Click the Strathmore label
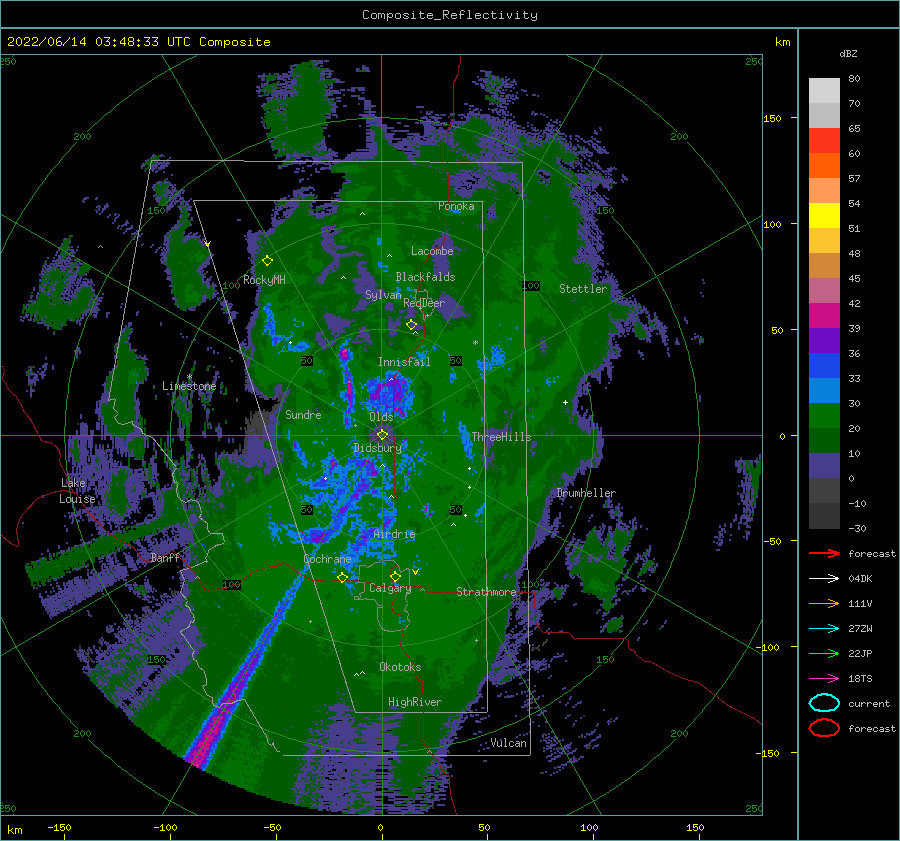Viewport: 900px width, 841px height. tap(486, 592)
